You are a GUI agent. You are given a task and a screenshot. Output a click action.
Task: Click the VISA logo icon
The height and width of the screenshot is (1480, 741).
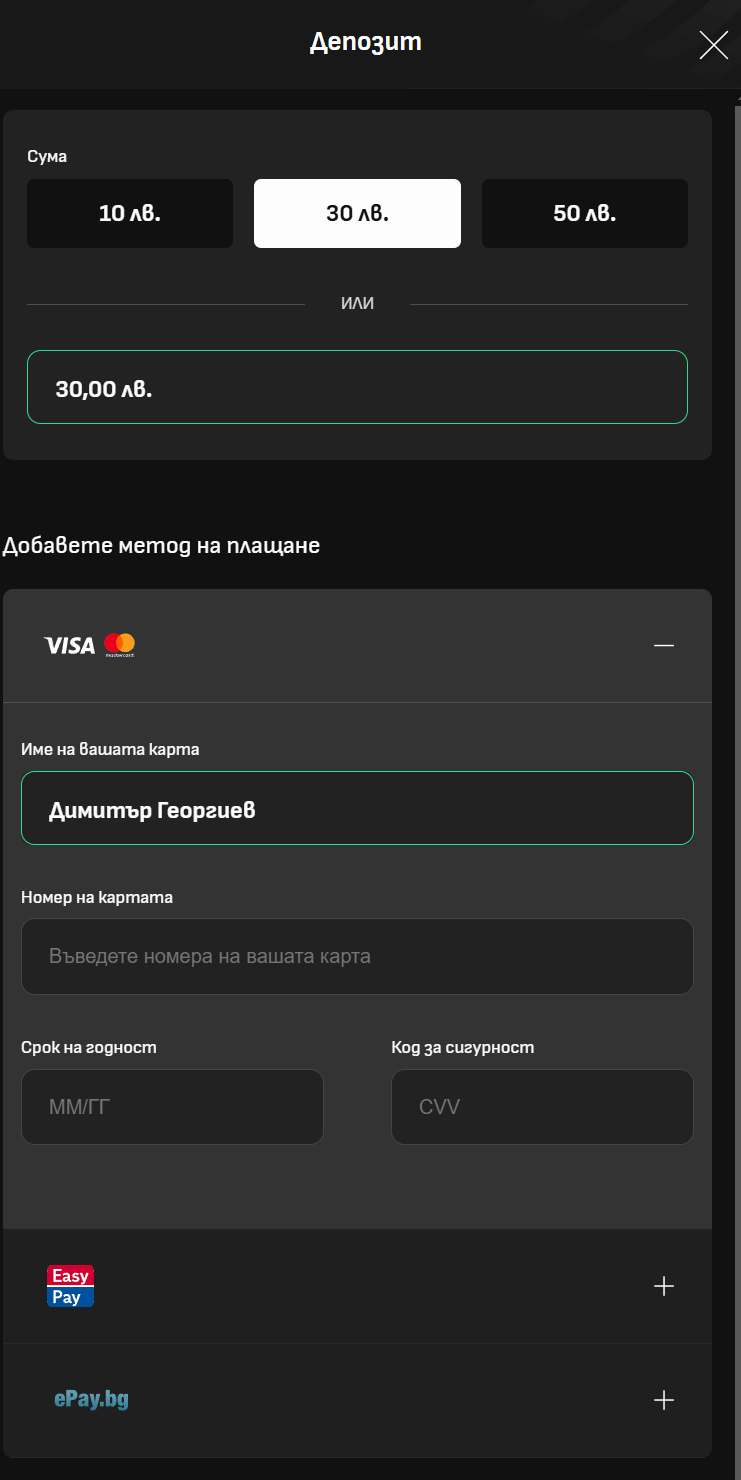click(x=70, y=646)
